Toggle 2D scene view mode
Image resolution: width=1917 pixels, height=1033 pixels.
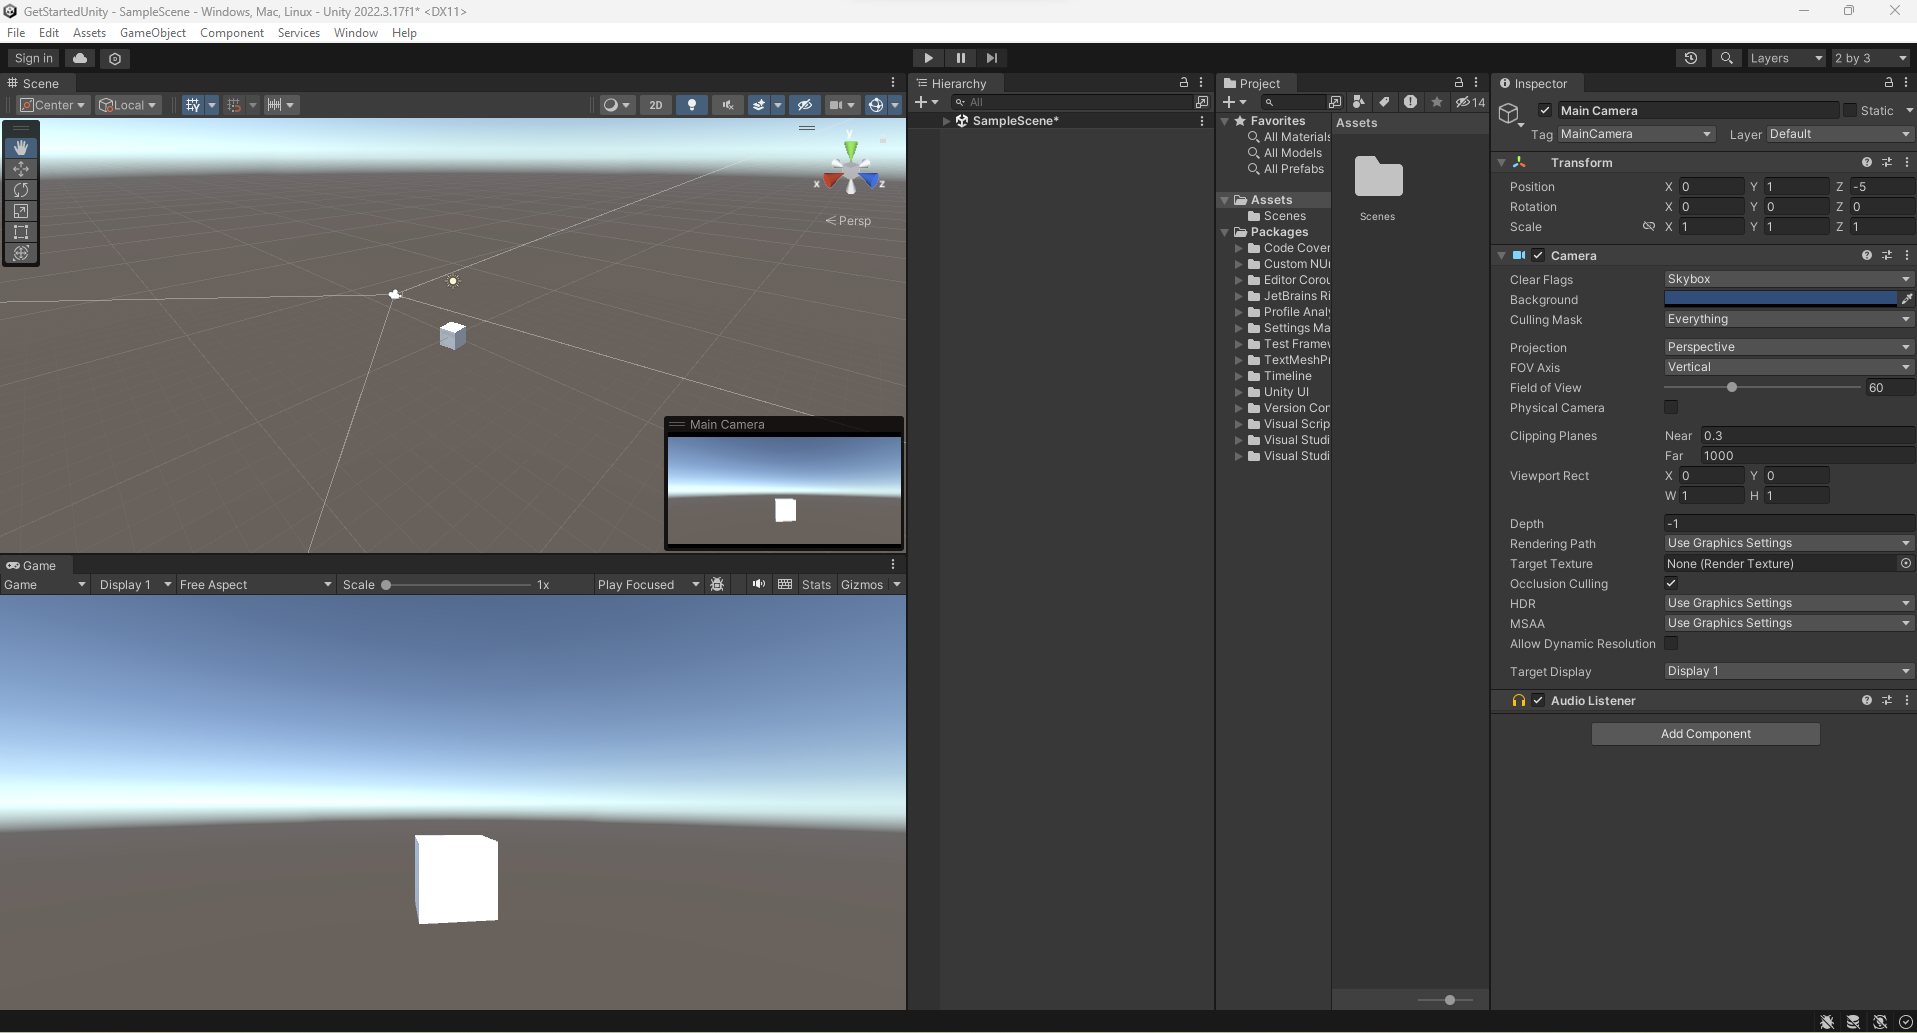tap(656, 105)
